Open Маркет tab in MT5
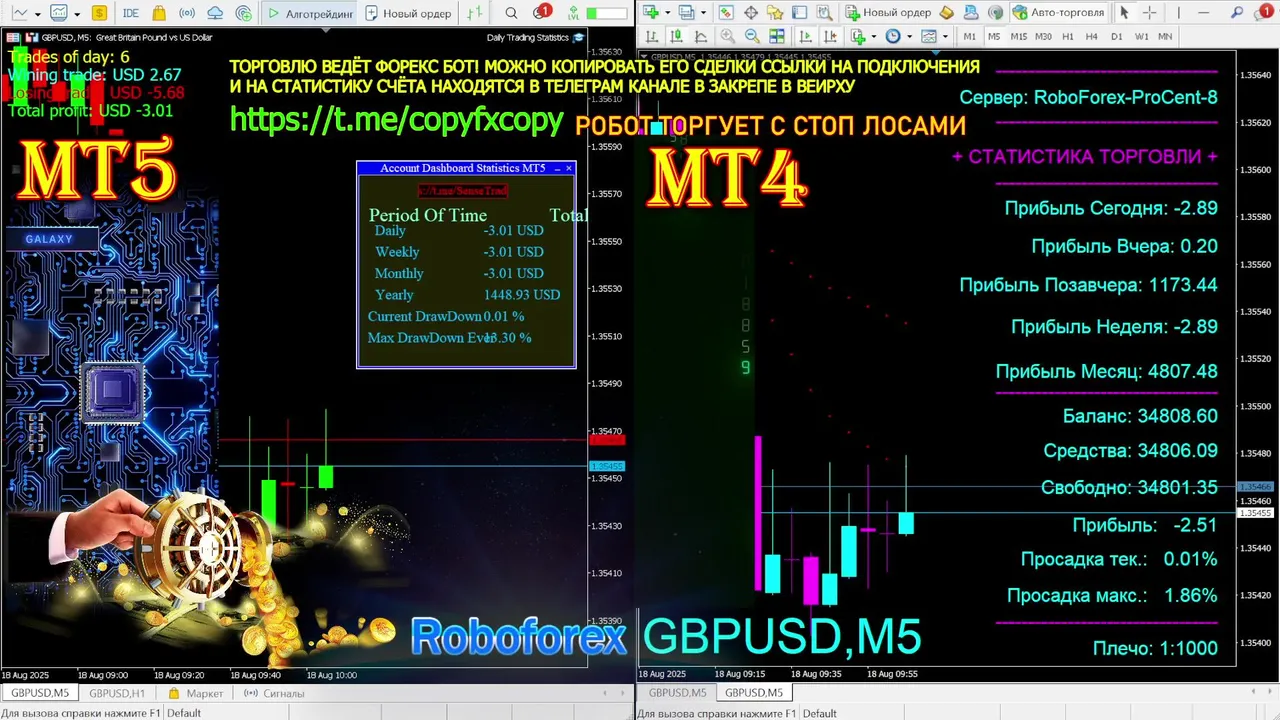This screenshot has width=1280, height=720. pos(196,692)
